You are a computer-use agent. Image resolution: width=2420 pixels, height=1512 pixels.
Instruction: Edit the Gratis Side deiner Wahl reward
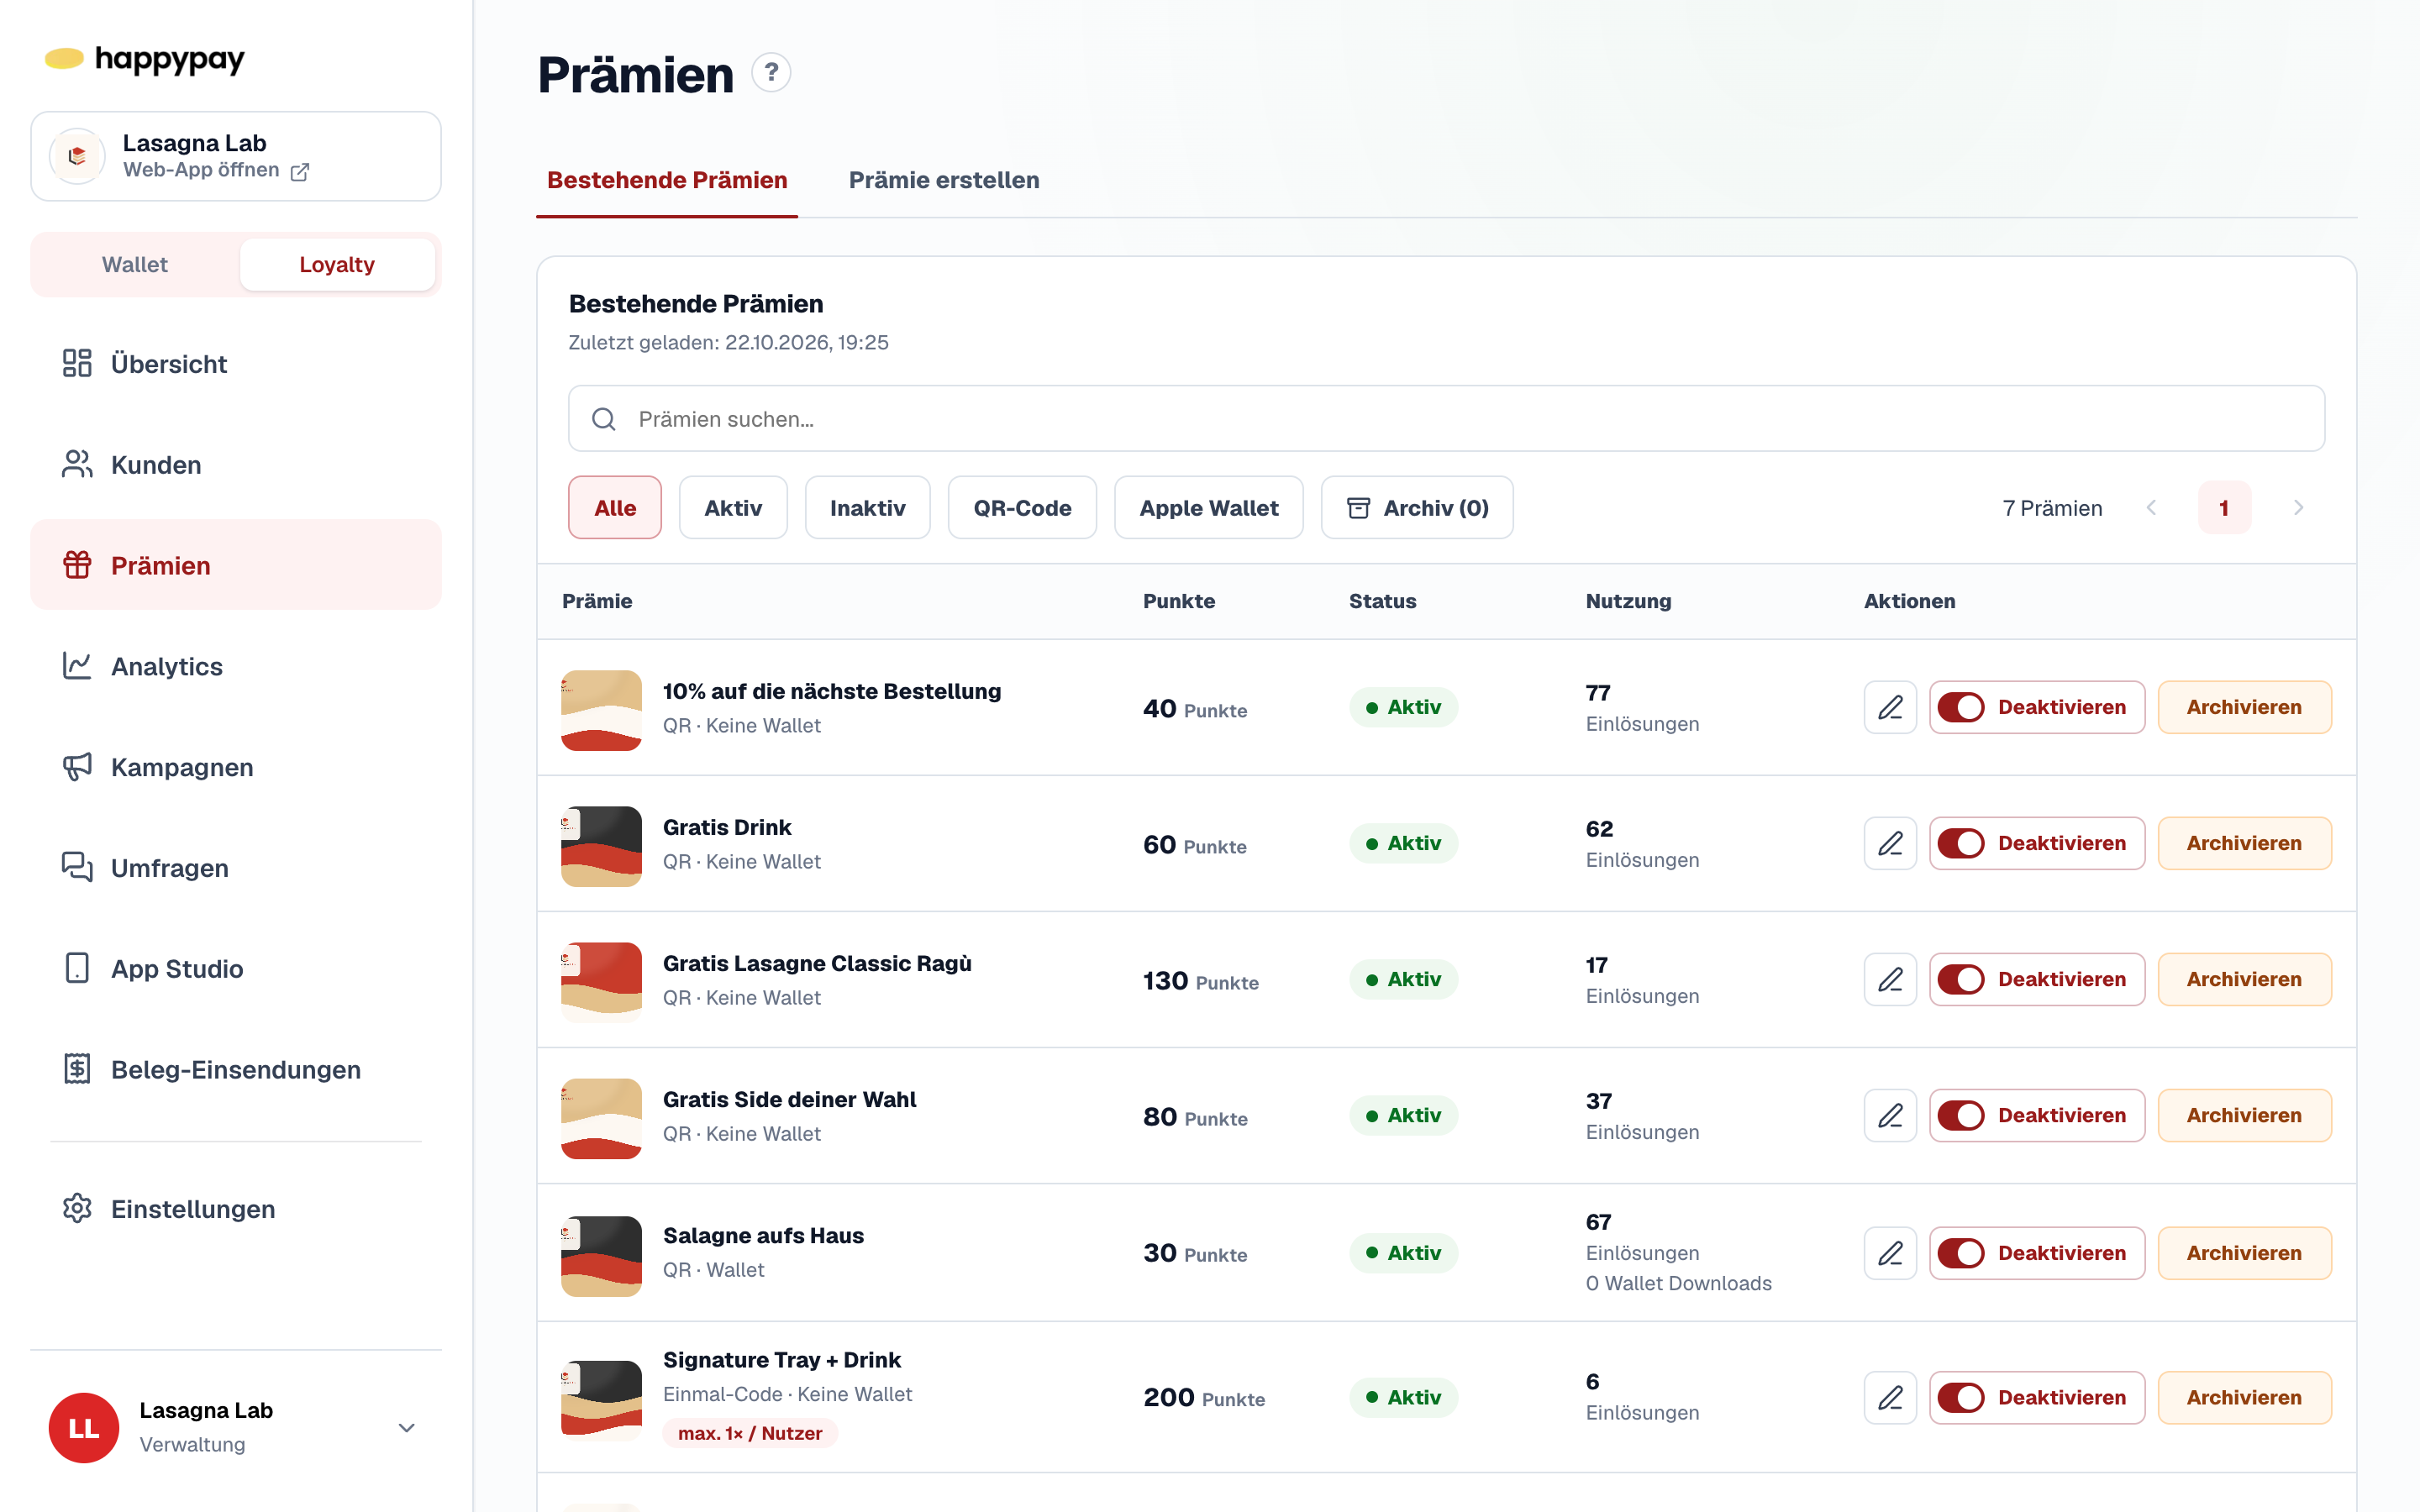1890,1115
